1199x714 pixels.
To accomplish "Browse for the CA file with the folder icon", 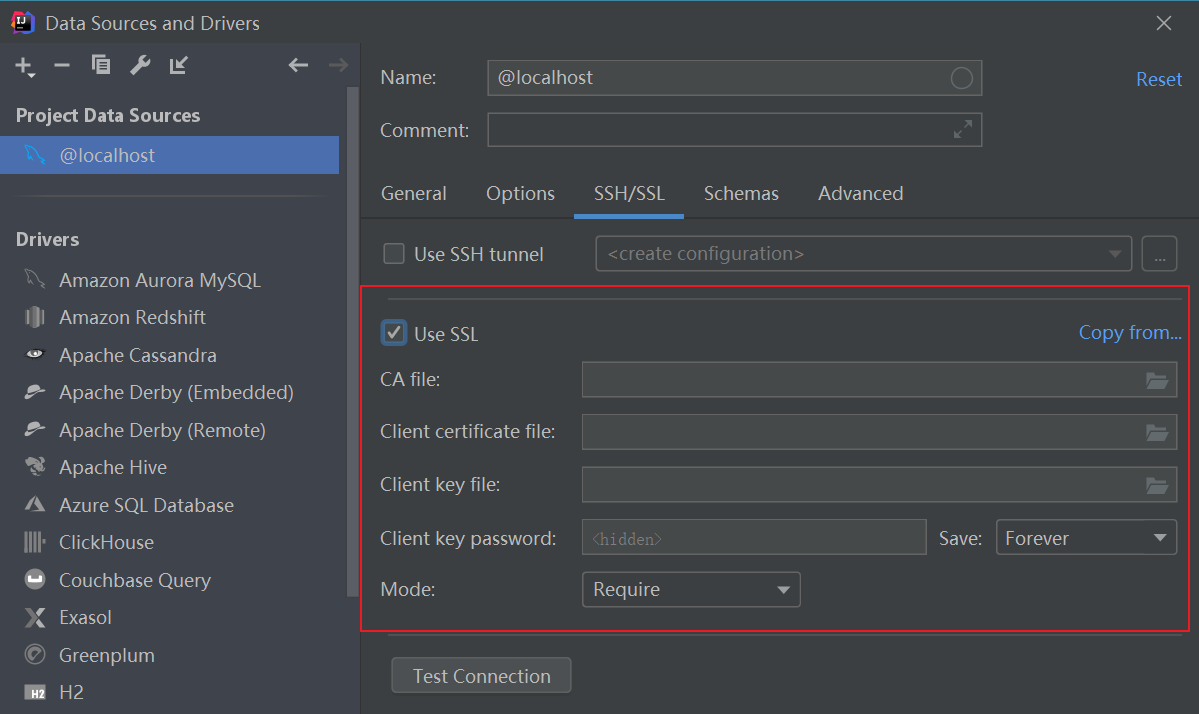I will point(1157,380).
